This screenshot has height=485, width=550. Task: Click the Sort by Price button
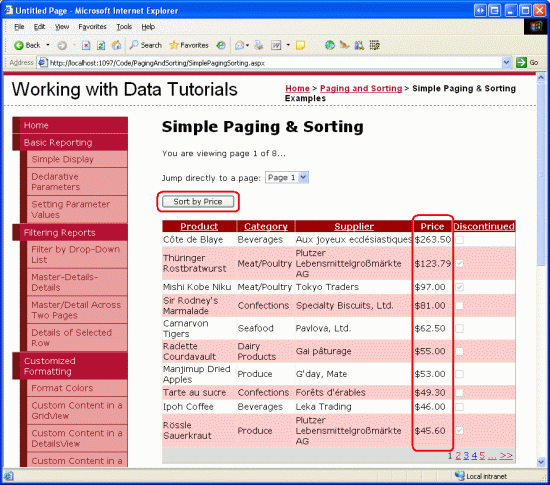(x=198, y=202)
